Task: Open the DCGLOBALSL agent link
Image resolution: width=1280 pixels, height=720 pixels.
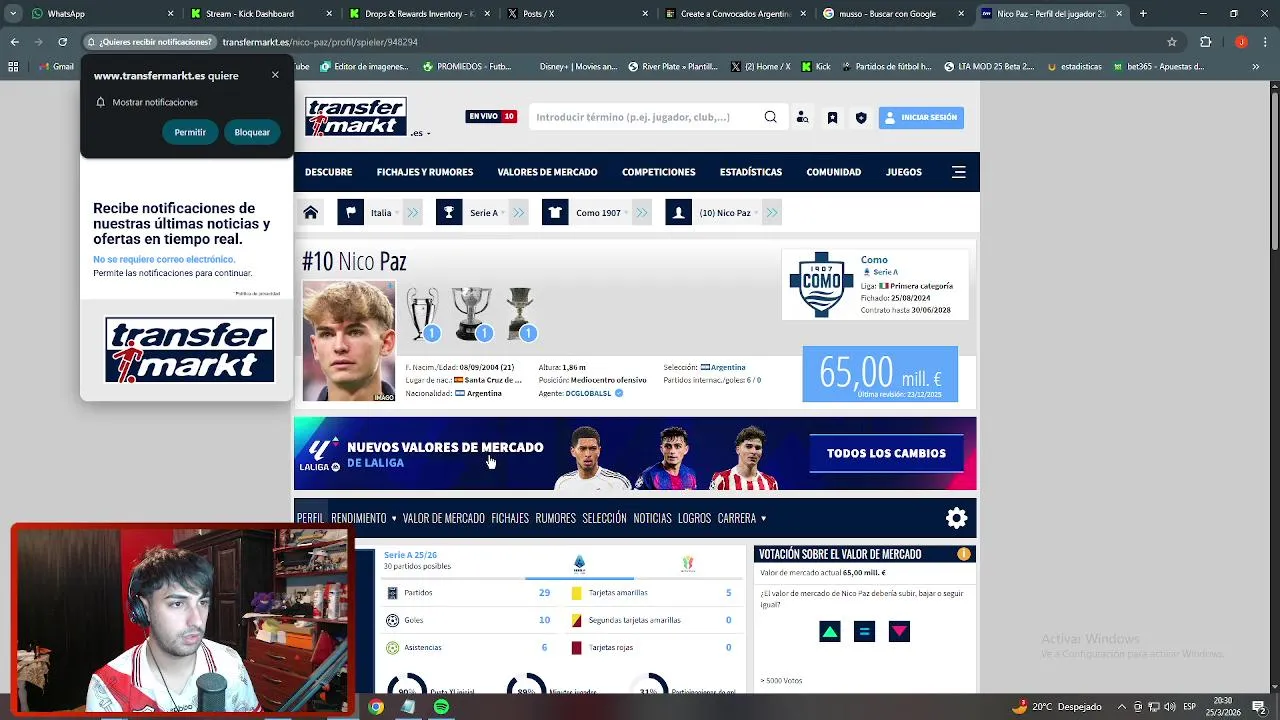Action: pyautogui.click(x=588, y=393)
